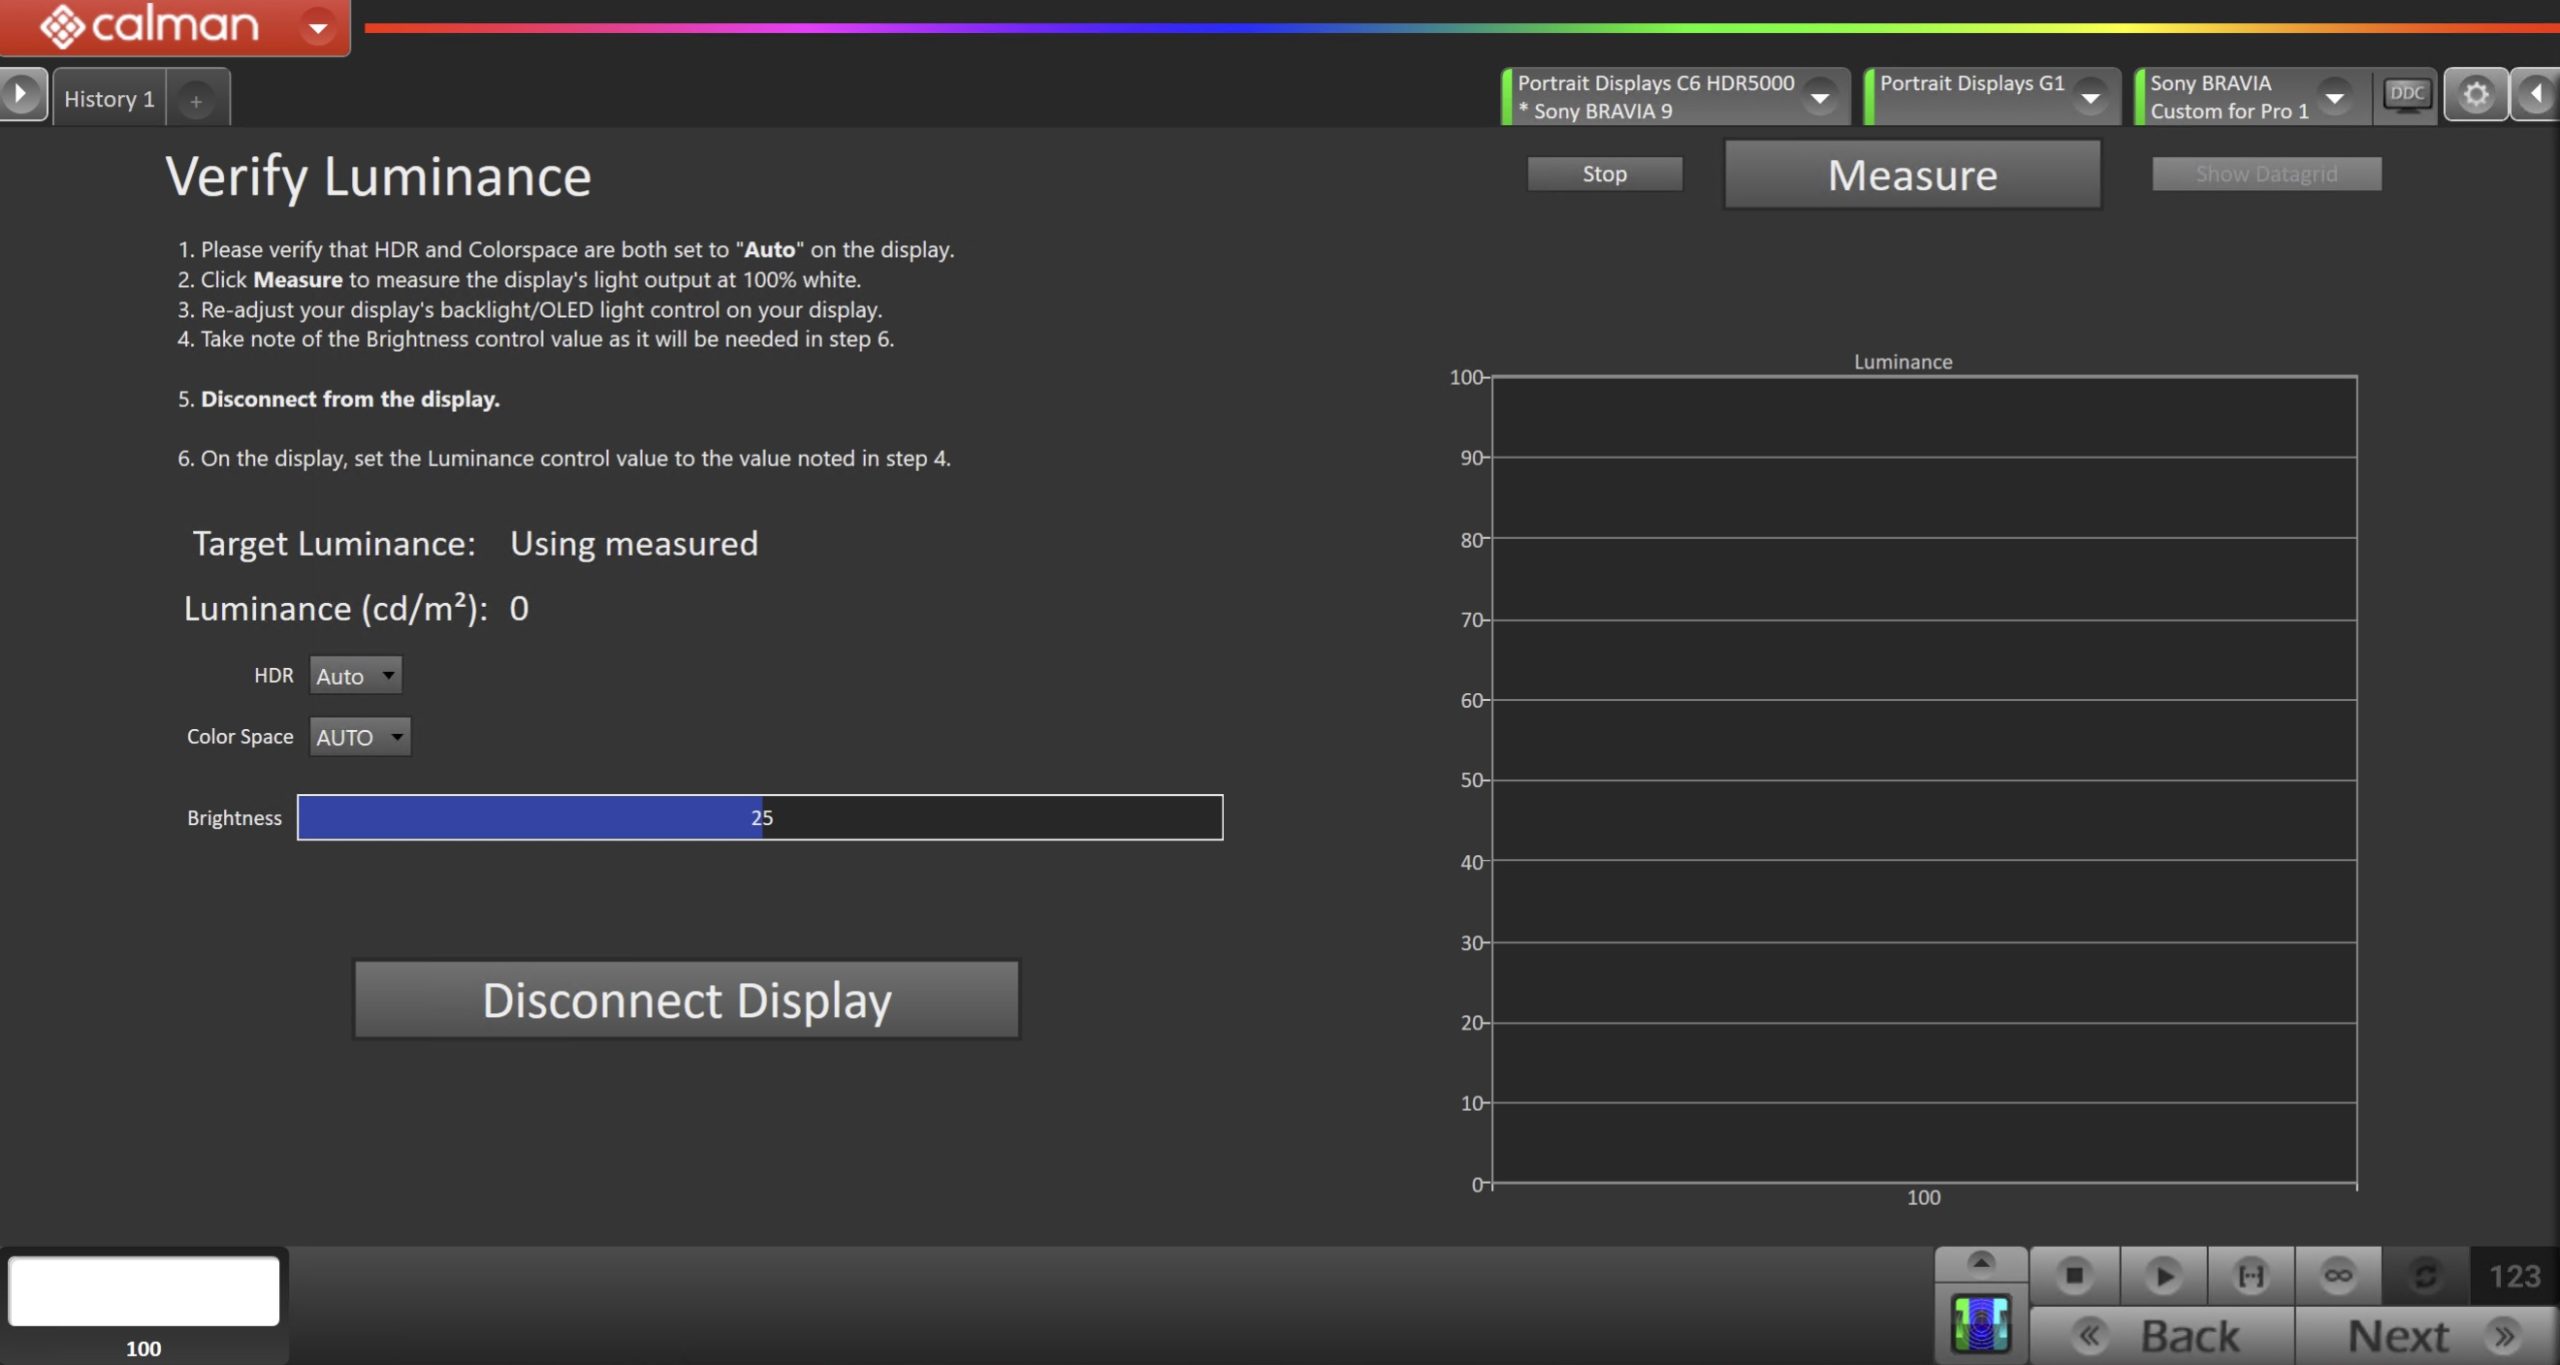Click the white 100 pattern swatch
Viewport: 2560px width, 1365px height.
[x=144, y=1291]
